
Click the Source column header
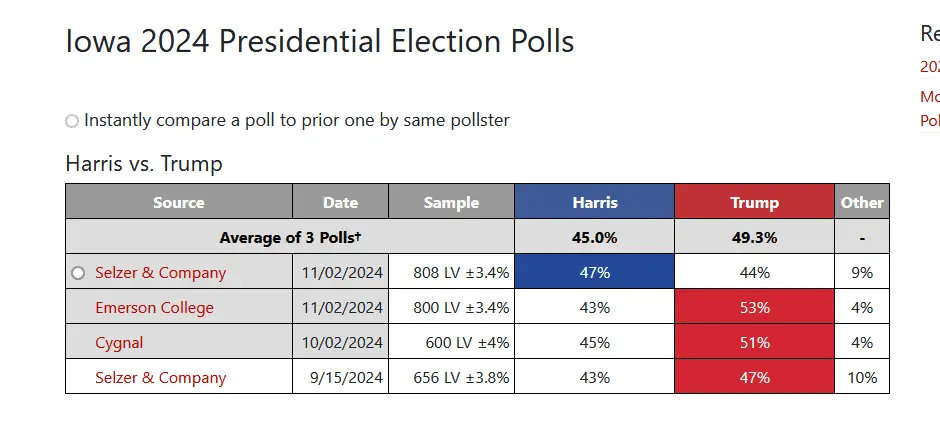tap(179, 202)
